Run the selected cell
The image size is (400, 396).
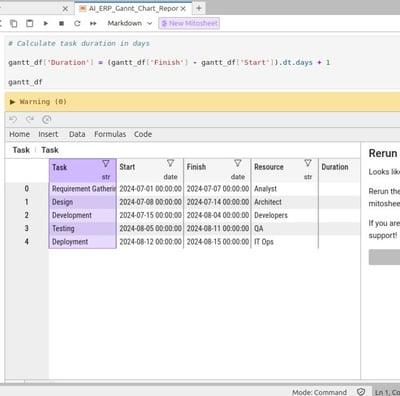(46, 23)
